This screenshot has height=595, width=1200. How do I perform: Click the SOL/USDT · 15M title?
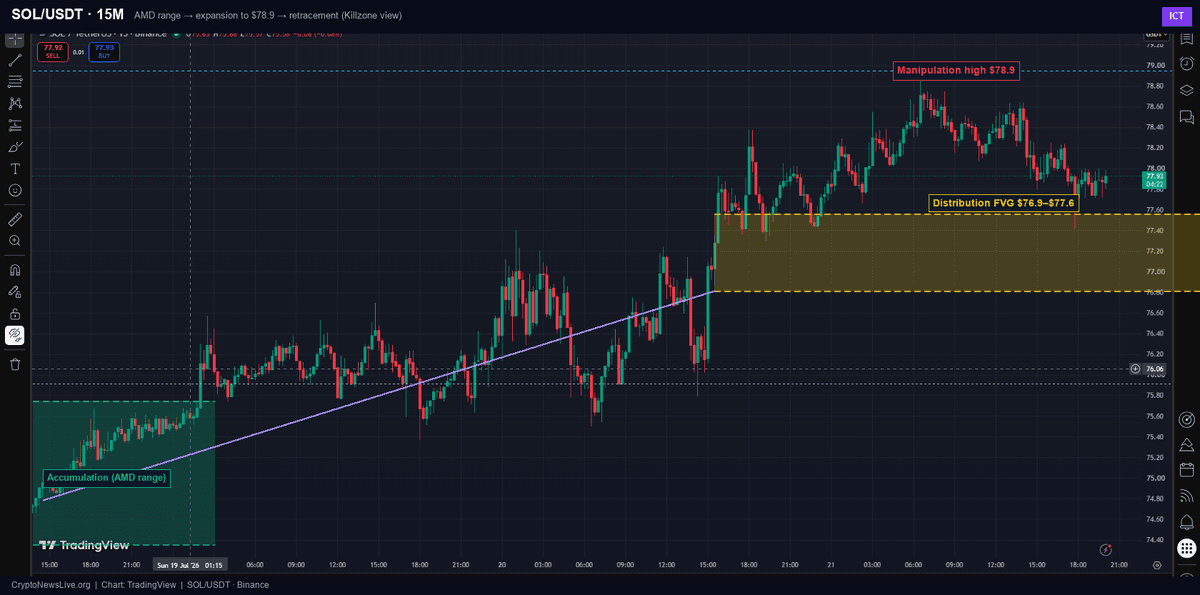[67, 16]
